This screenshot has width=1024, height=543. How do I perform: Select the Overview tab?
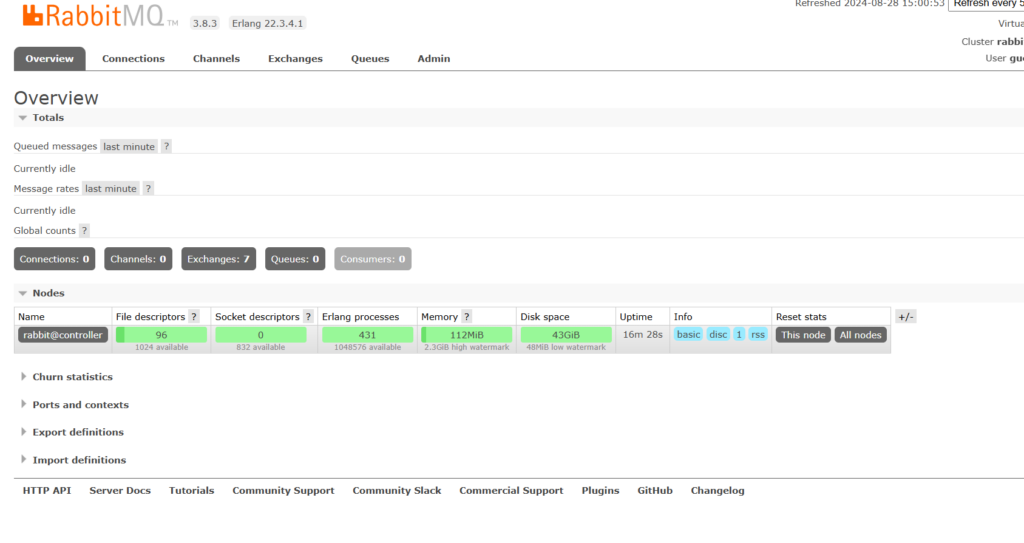tap(50, 59)
